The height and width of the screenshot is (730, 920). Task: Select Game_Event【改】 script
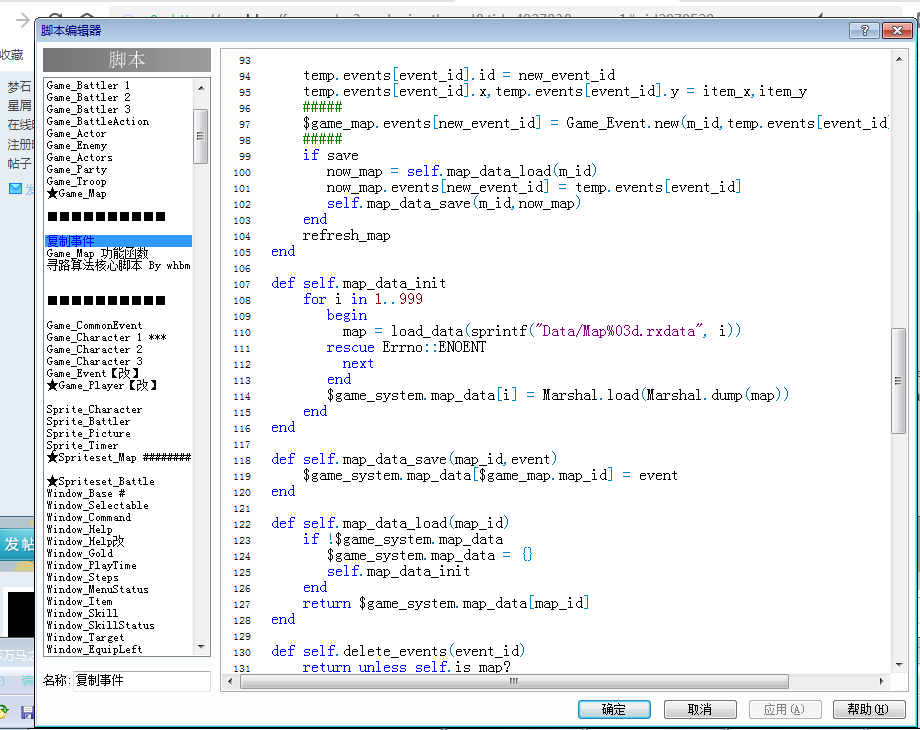[93, 373]
